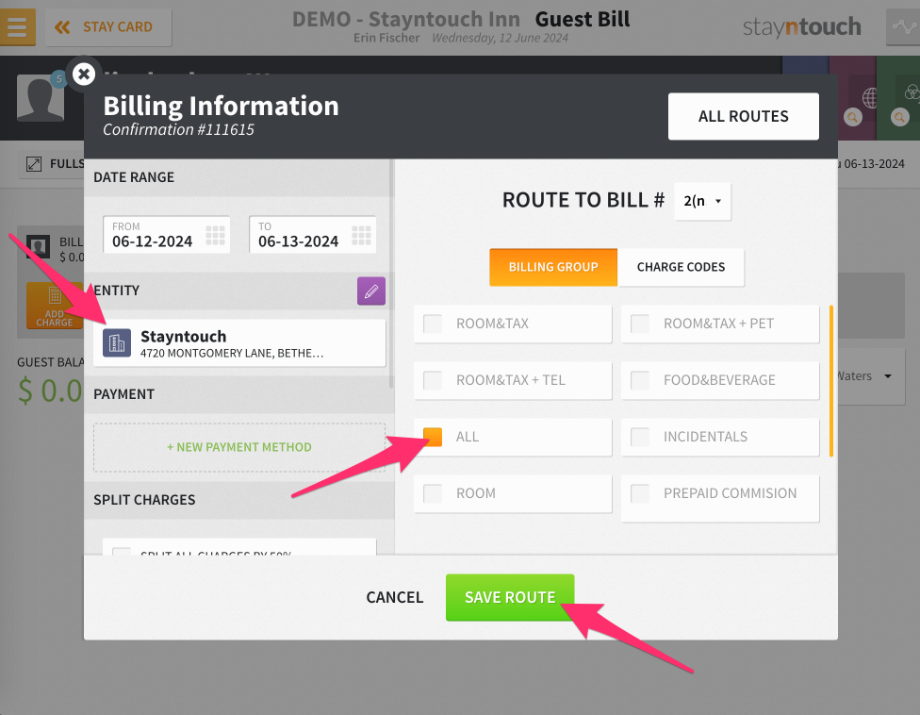The image size is (920, 715).
Task: Open the TO date calendar icon
Action: [361, 235]
